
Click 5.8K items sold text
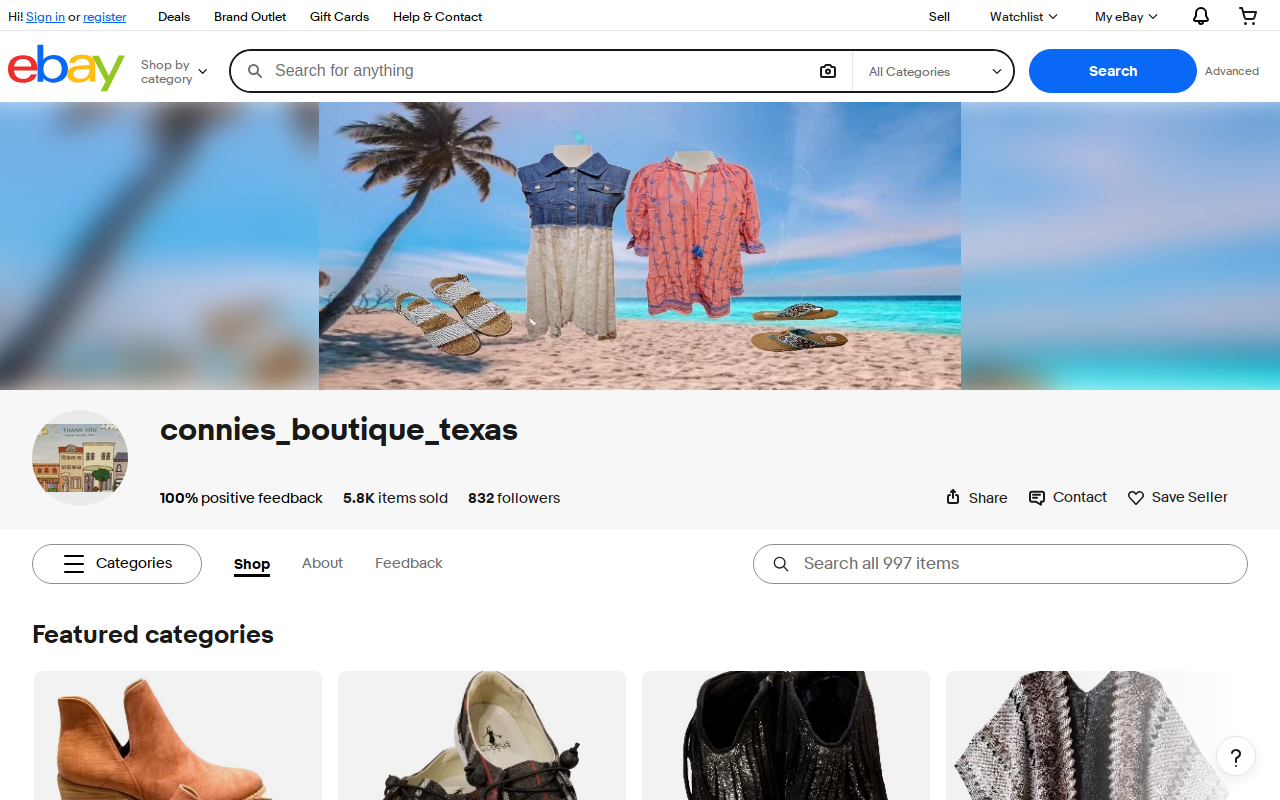395,498
